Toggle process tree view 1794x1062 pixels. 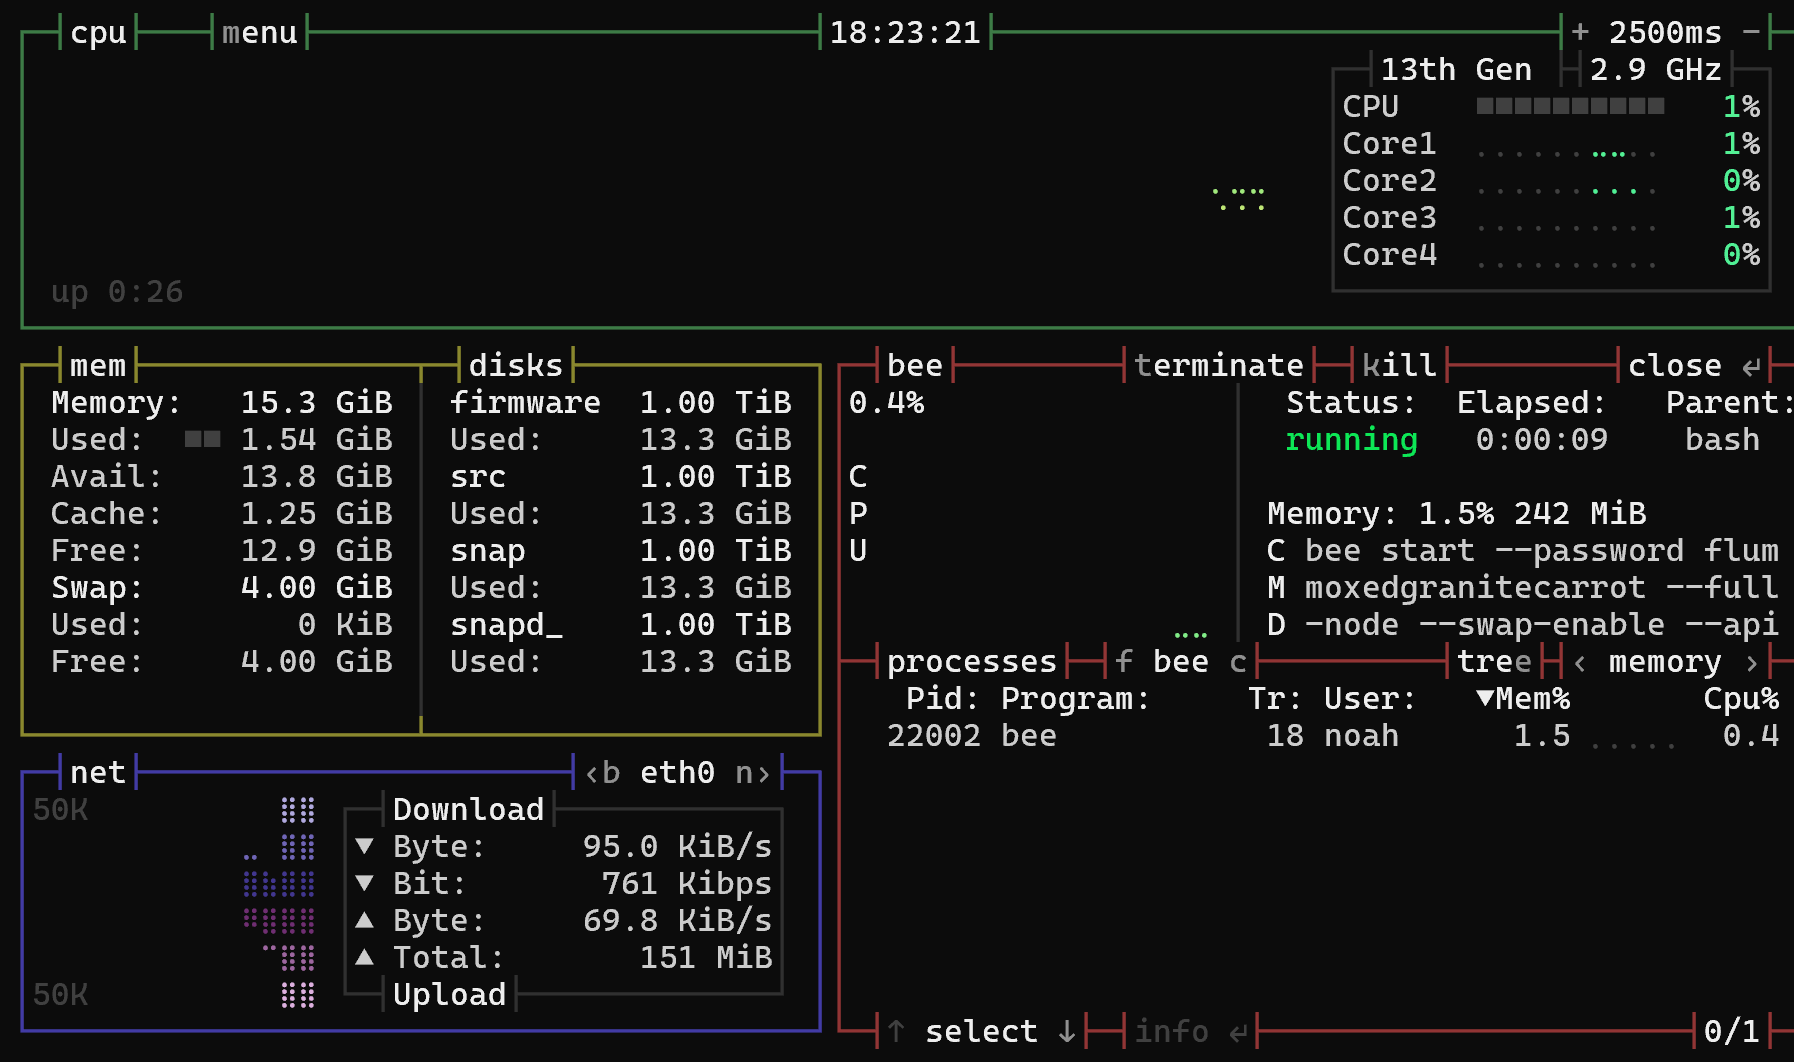click(x=1494, y=662)
